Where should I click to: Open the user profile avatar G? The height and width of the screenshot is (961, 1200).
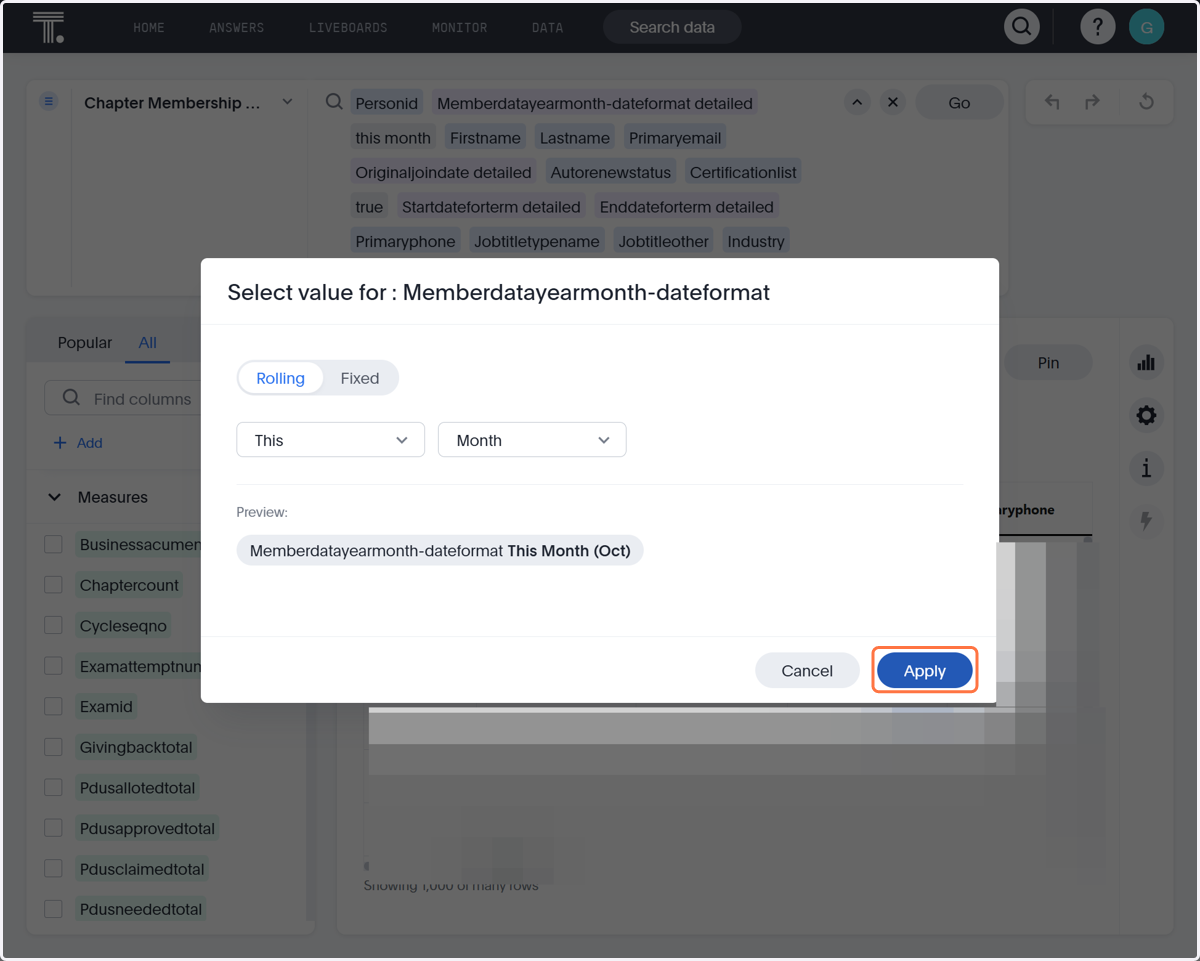click(x=1146, y=27)
